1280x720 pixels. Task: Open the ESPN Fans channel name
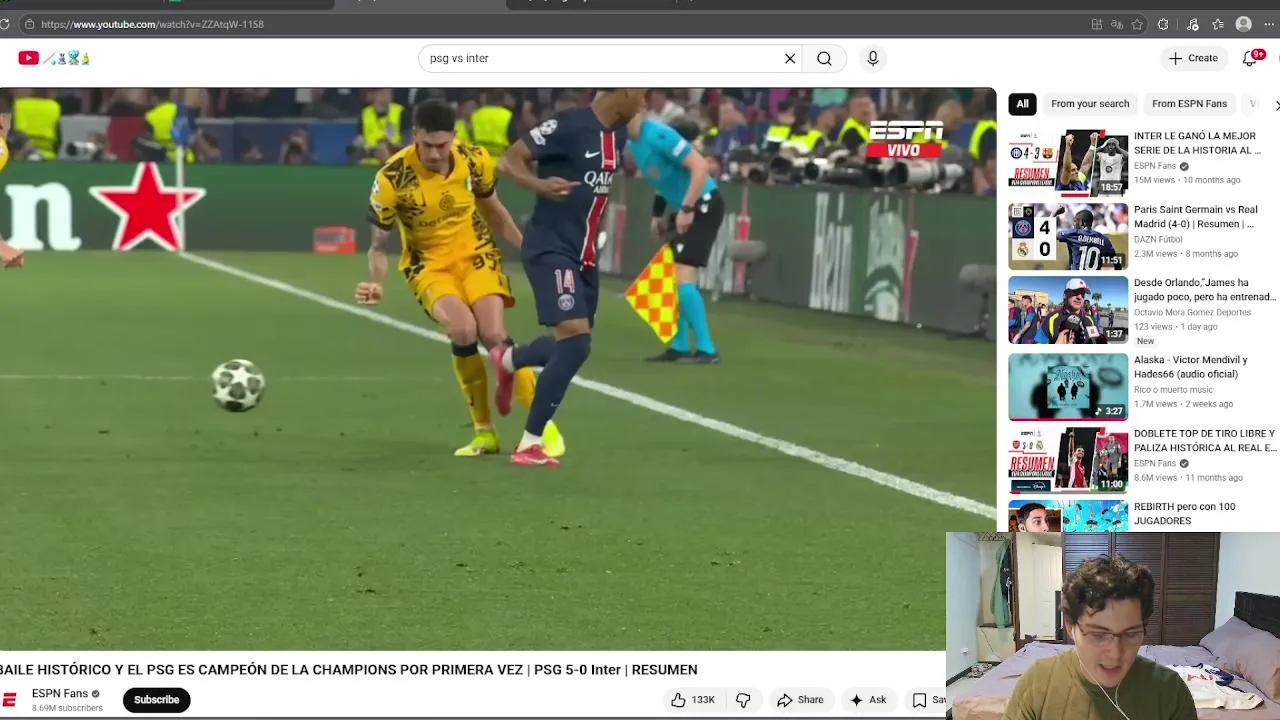click(x=60, y=693)
